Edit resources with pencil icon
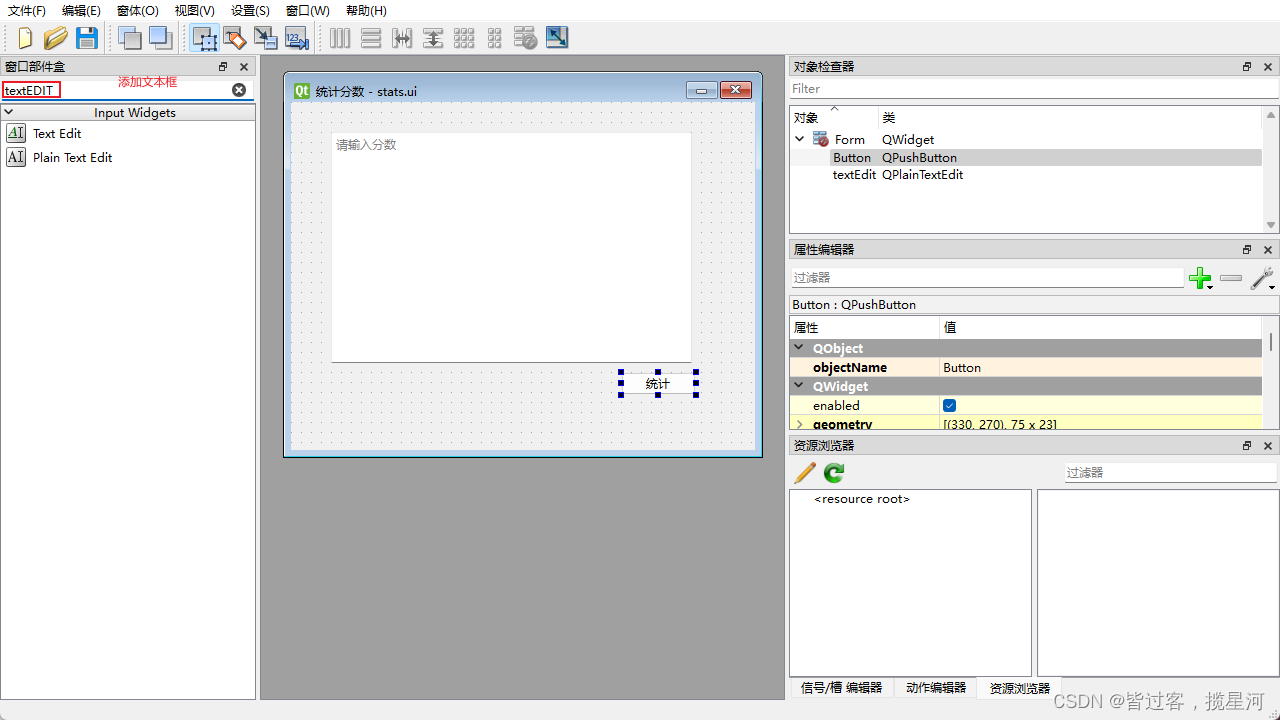Viewport: 1280px width, 720px height. pyautogui.click(x=805, y=472)
